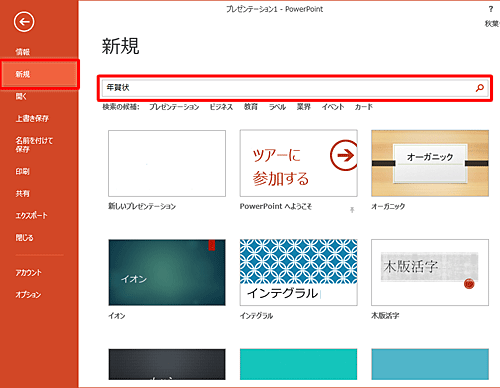Screen dimensions: 500x388
Task: Select the イオン template thumbnail
Action: tap(167, 272)
